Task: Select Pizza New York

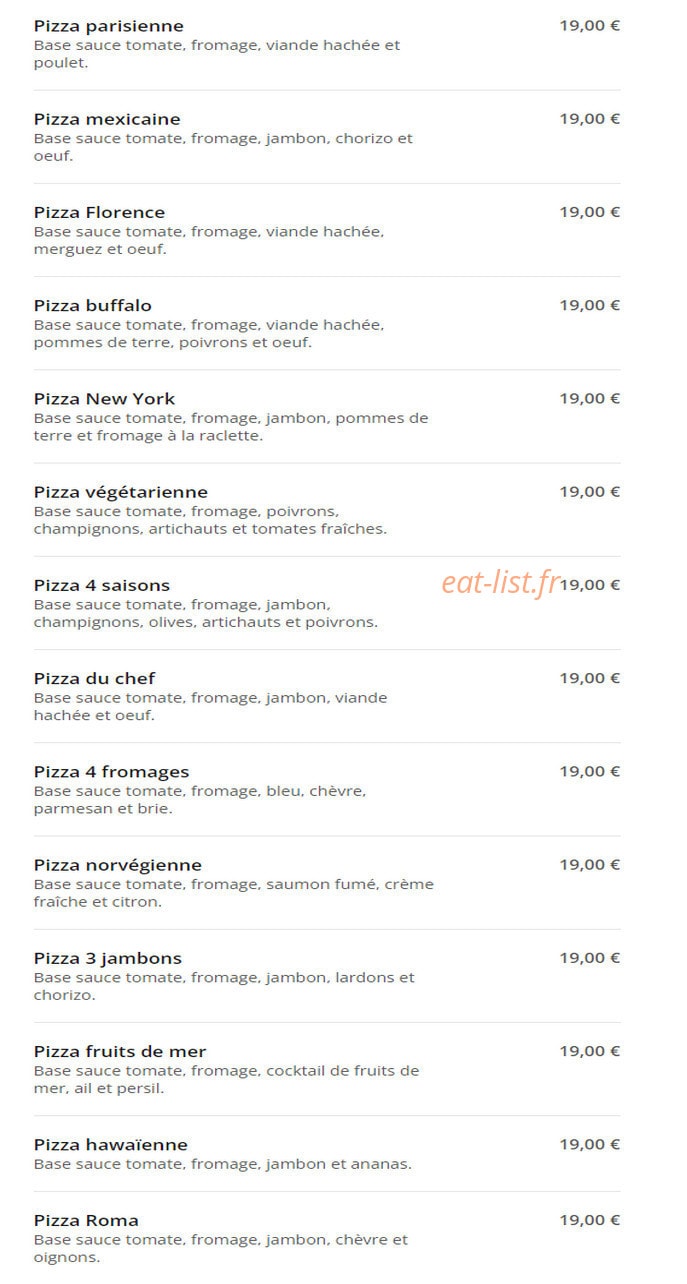Action: (104, 399)
